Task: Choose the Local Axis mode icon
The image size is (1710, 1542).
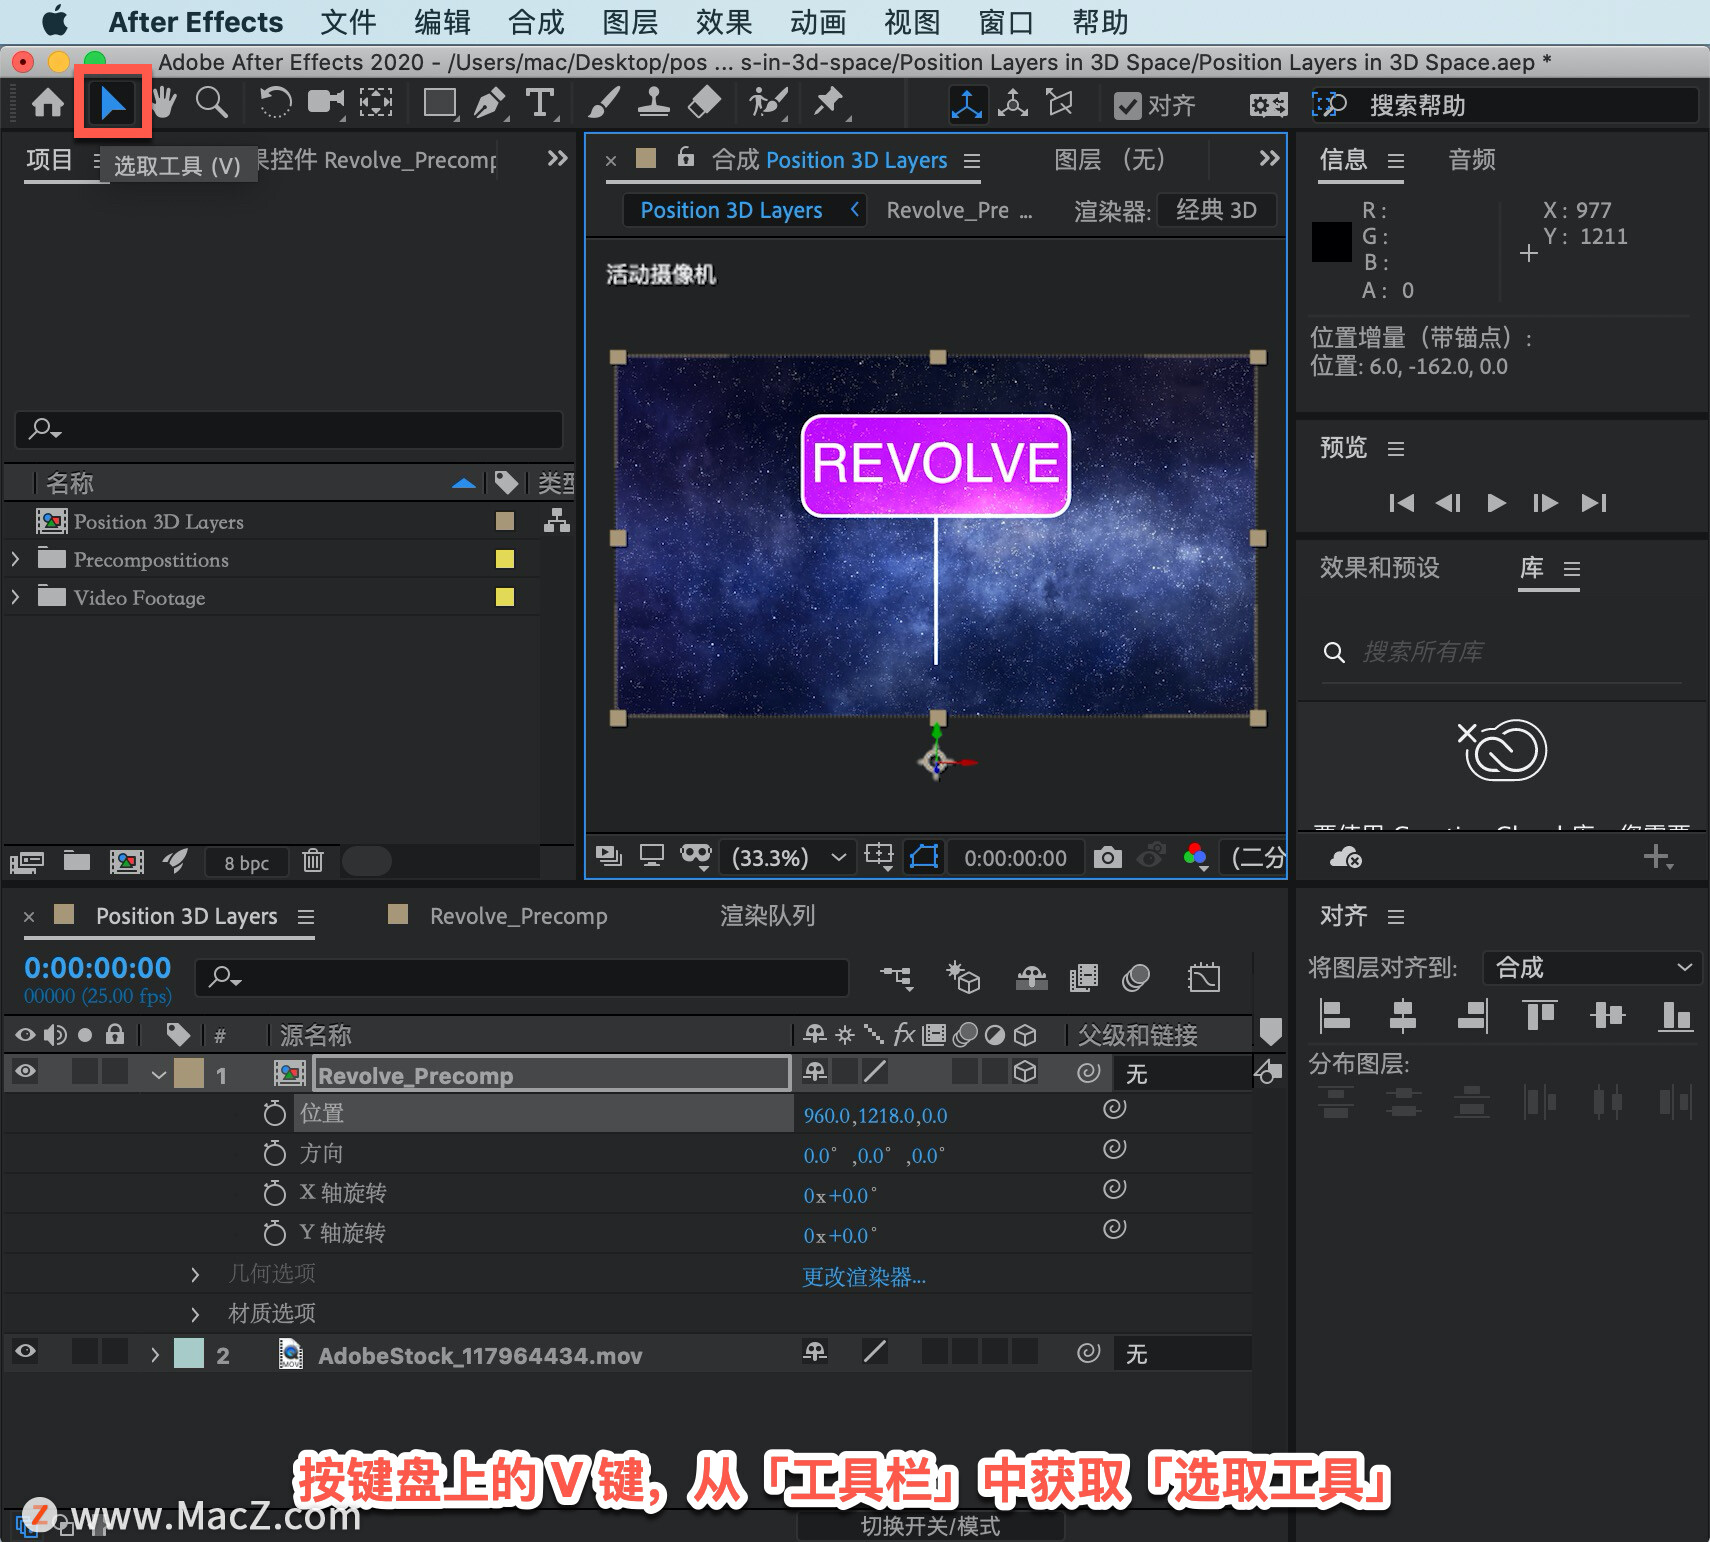Action: [966, 104]
